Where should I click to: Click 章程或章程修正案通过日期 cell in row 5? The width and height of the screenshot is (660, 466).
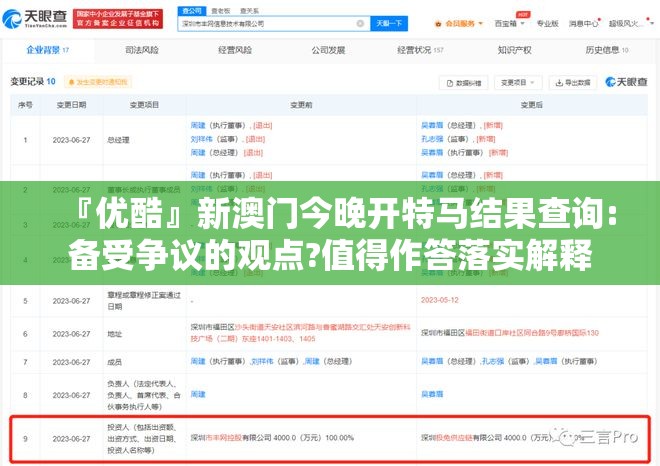tap(144, 301)
